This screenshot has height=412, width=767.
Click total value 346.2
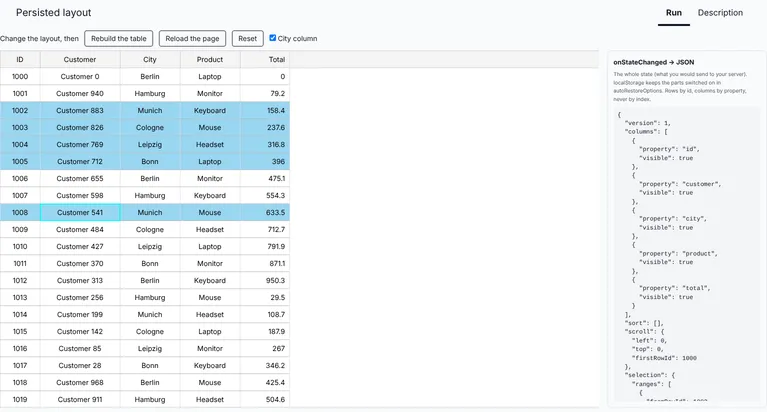pyautogui.click(x=265, y=366)
